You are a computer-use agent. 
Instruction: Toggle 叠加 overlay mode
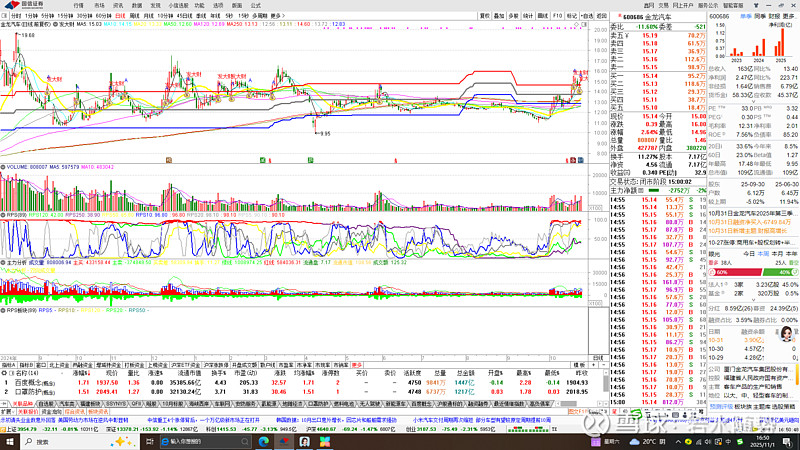498,16
